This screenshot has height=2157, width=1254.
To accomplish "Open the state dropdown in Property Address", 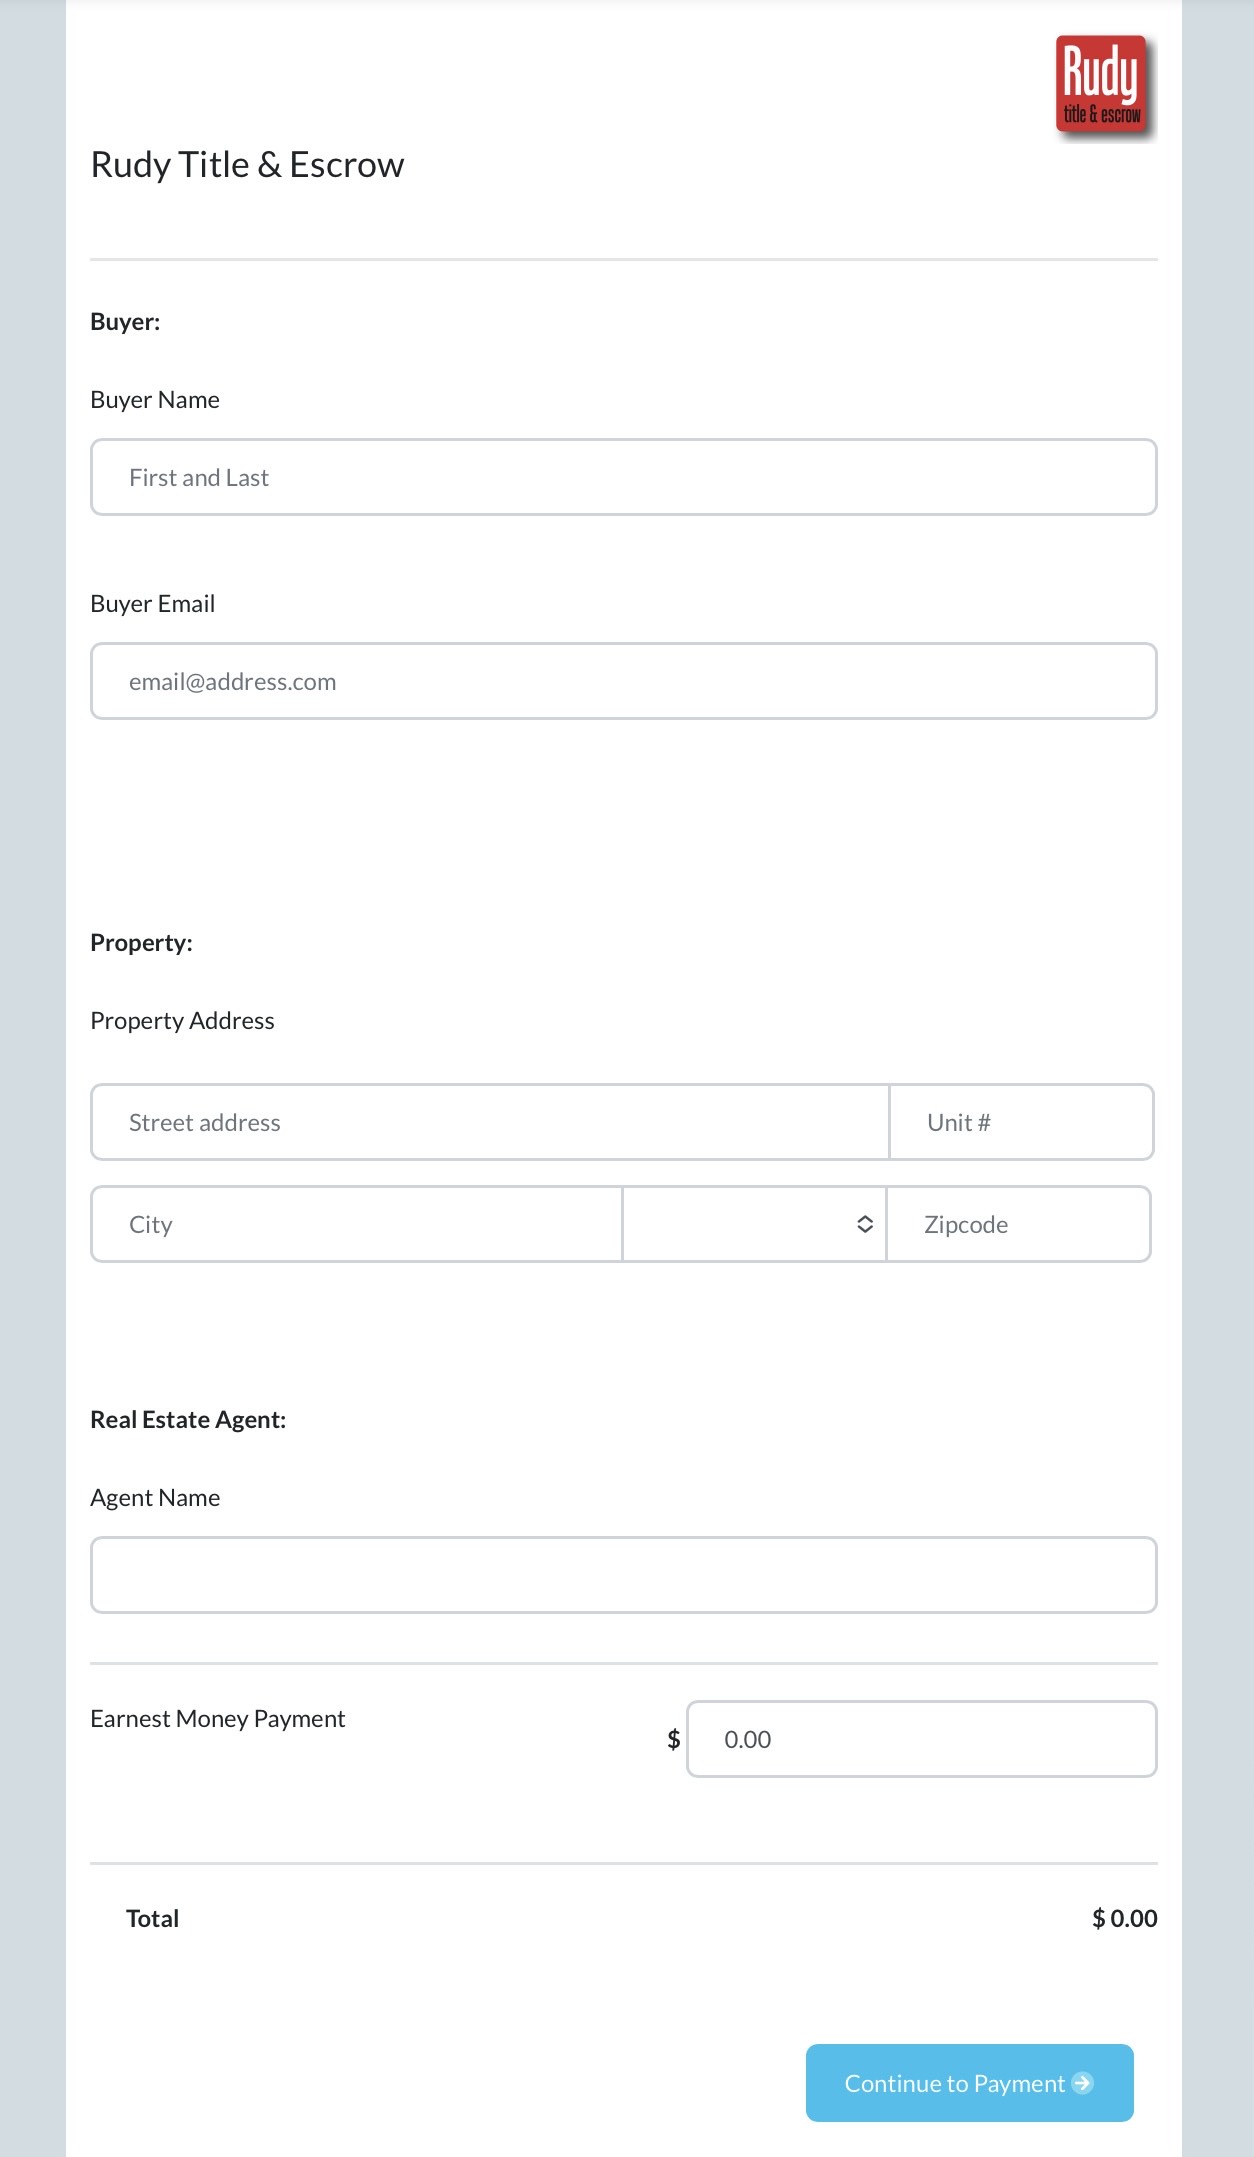I will [x=754, y=1224].
